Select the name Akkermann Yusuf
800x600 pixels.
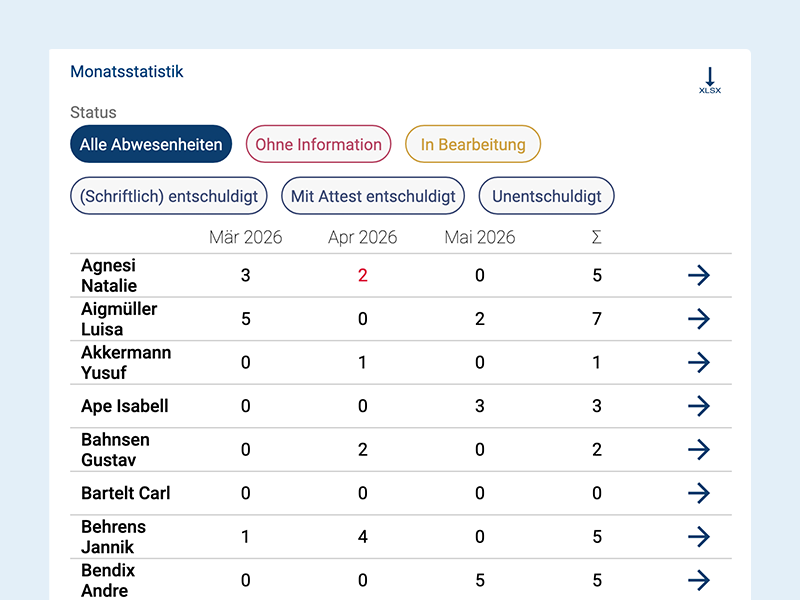[126, 362]
